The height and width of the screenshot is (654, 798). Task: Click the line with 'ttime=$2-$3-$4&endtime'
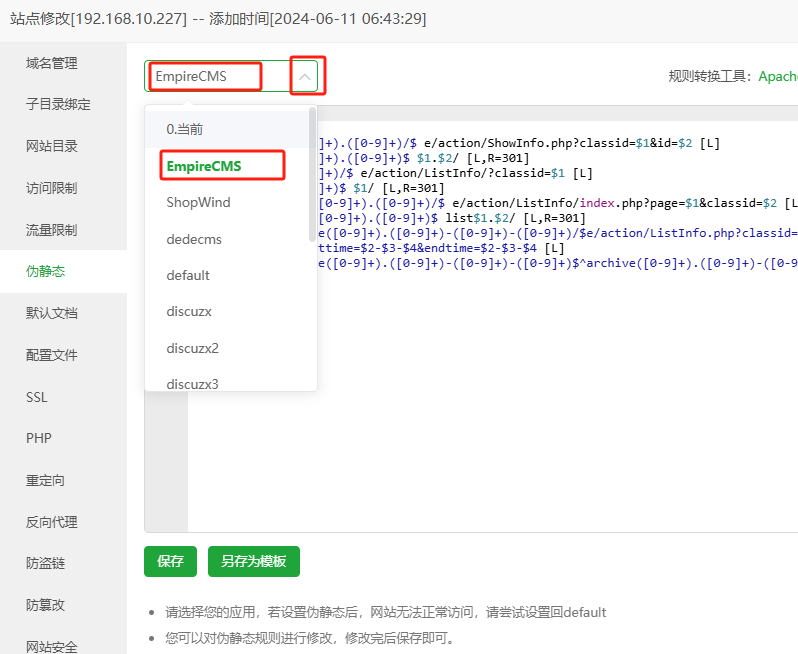(441, 248)
